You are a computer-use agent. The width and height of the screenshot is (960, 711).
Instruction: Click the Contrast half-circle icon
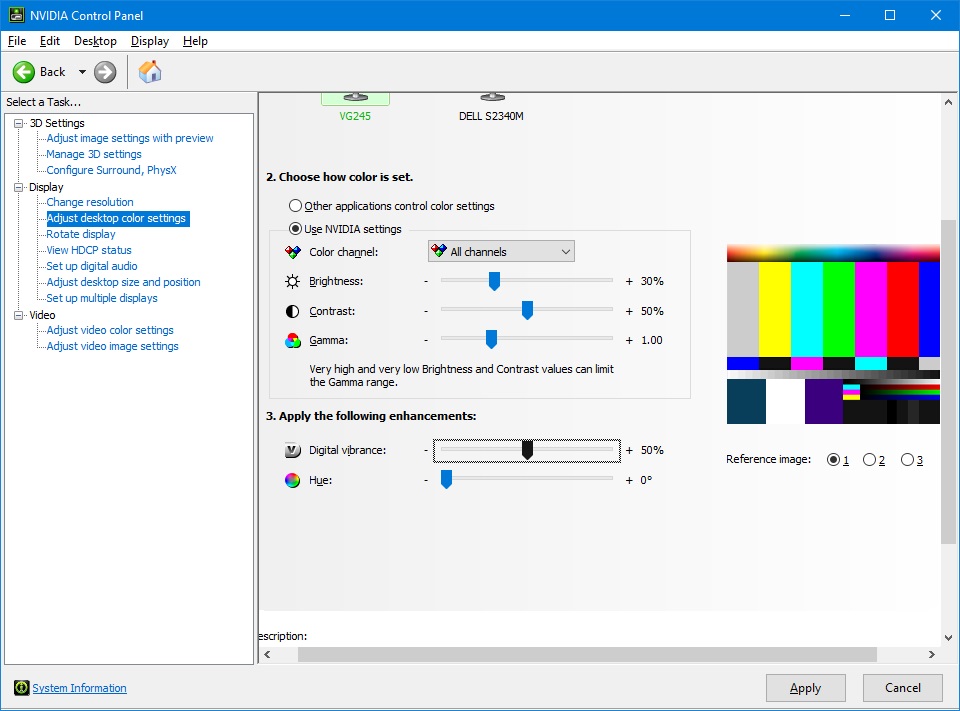point(291,310)
